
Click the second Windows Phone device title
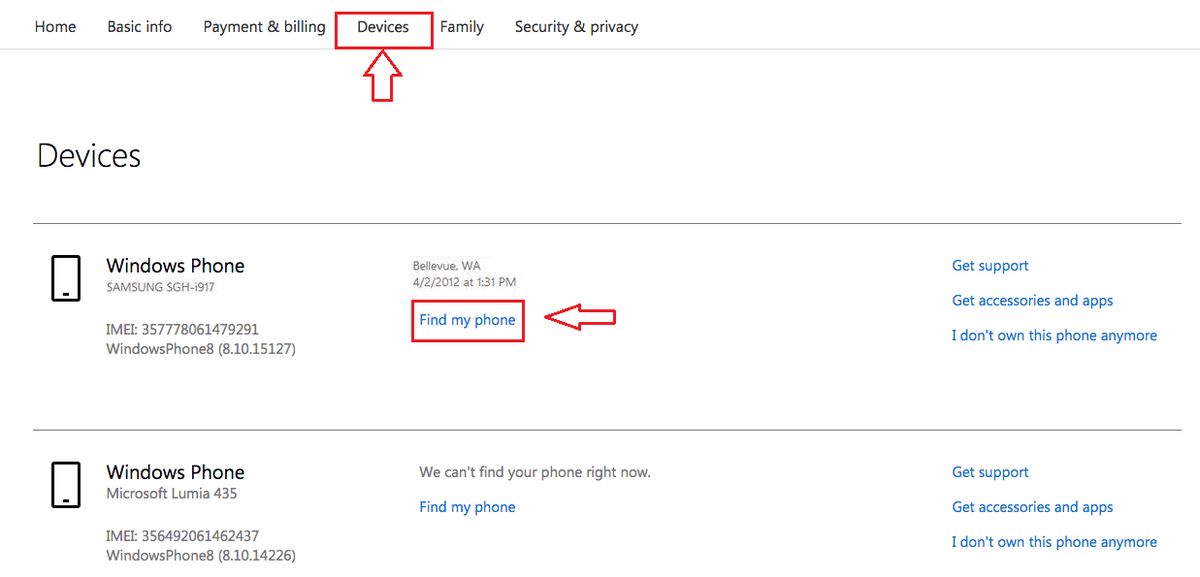(175, 472)
